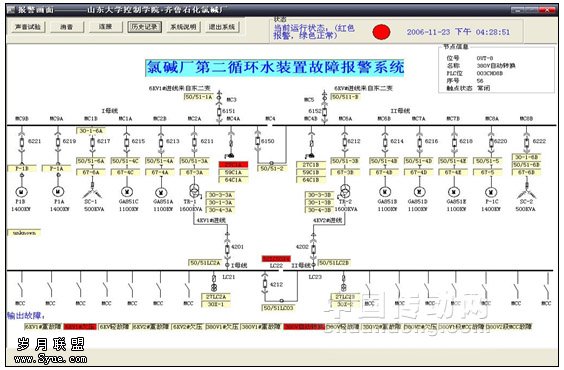
Task: Click the 6150 bus tie breaker symbol
Action: 258,141
